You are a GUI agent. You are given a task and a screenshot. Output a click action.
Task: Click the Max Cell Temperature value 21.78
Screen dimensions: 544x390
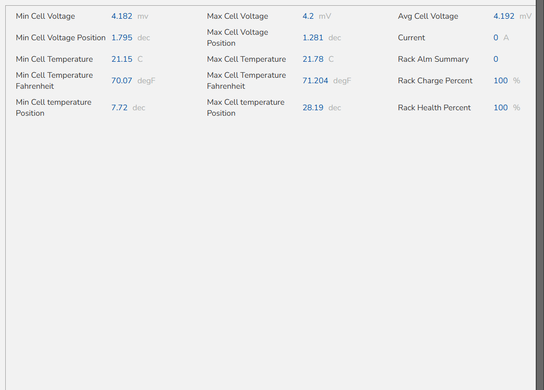(x=313, y=59)
